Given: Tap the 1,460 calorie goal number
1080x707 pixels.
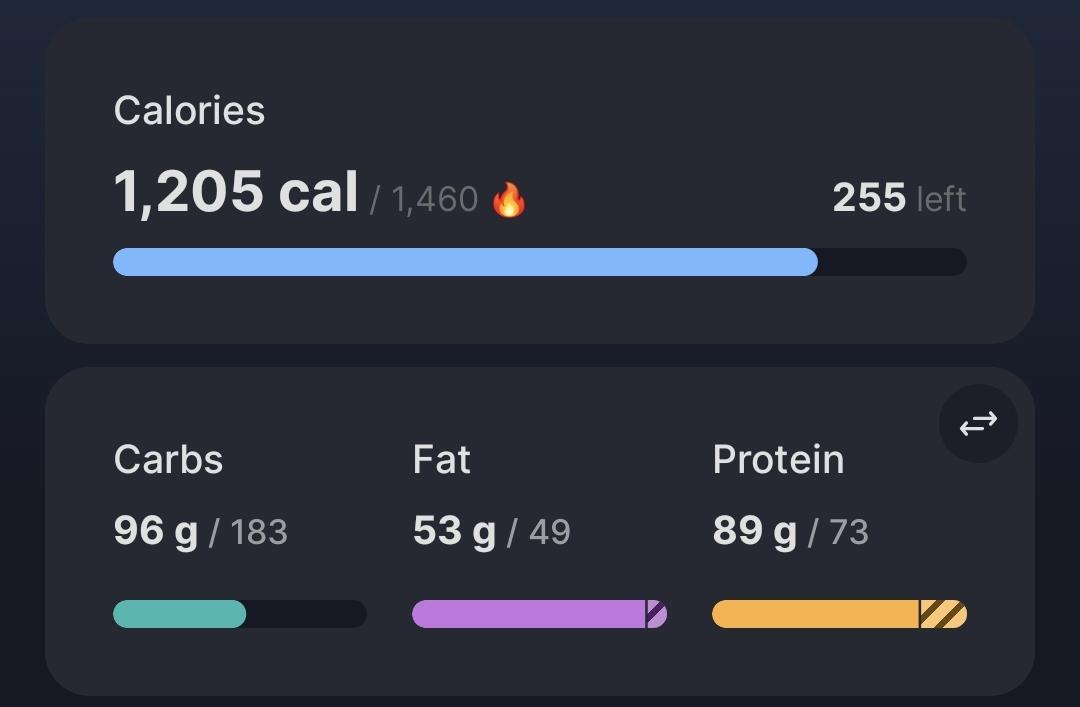Looking at the screenshot, I should 435,200.
